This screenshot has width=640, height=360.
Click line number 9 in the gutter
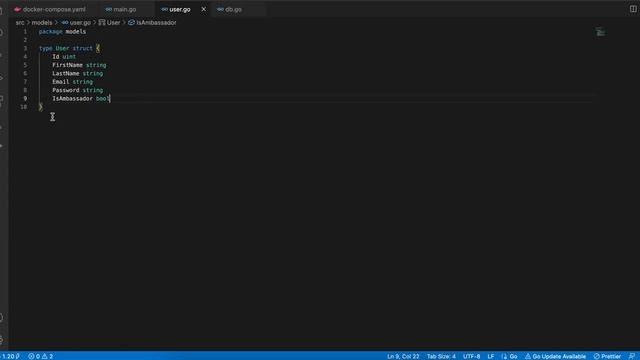25,98
